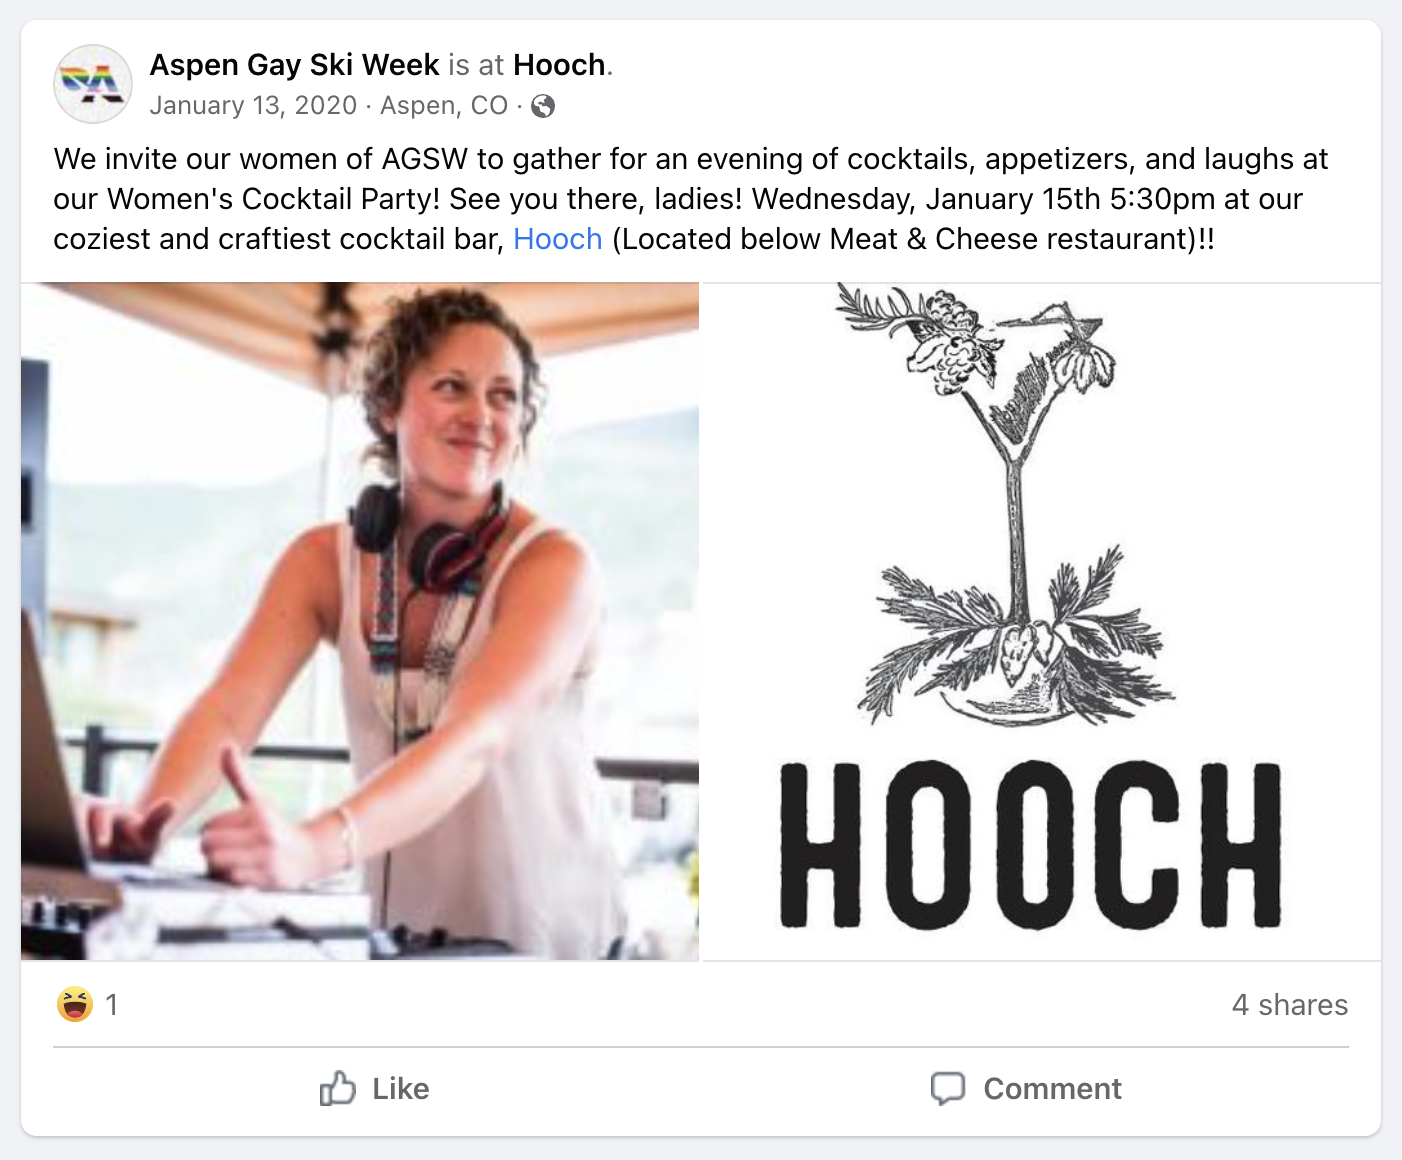Follow the blue Hooch link in post
Viewport: 1402px width, 1160px height.
(x=558, y=239)
